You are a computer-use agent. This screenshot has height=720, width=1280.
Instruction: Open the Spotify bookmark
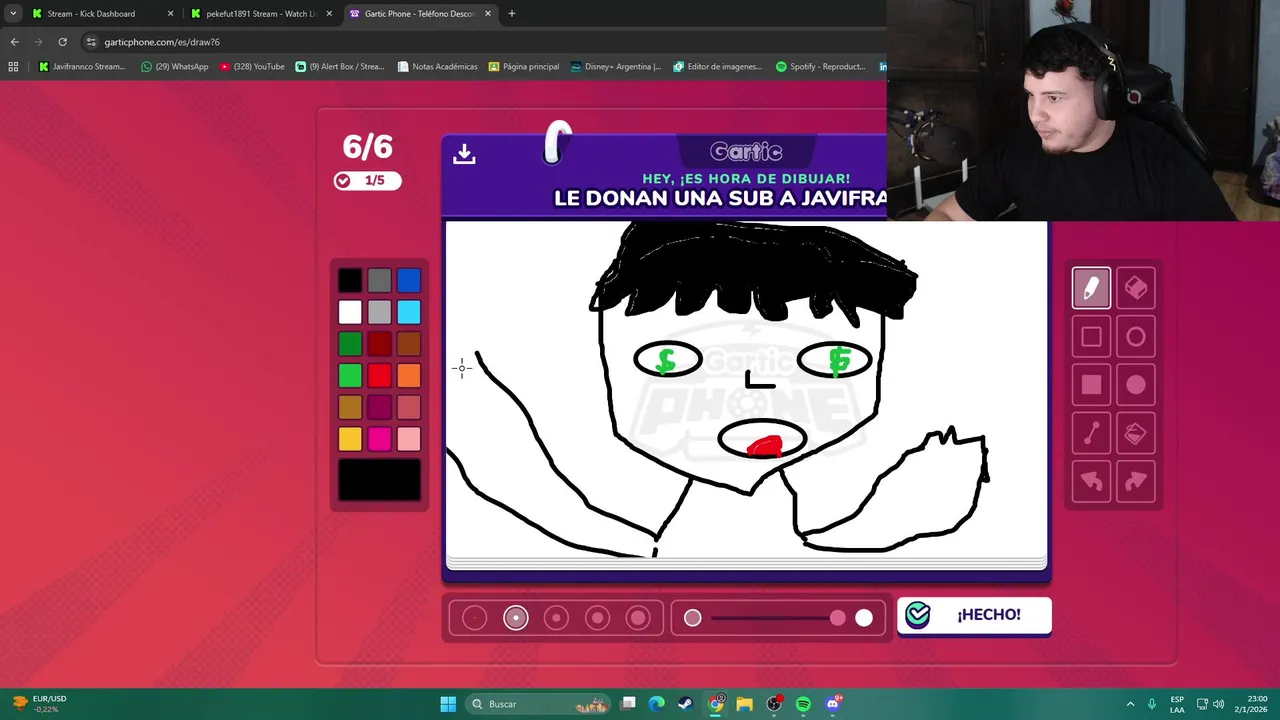coord(820,67)
